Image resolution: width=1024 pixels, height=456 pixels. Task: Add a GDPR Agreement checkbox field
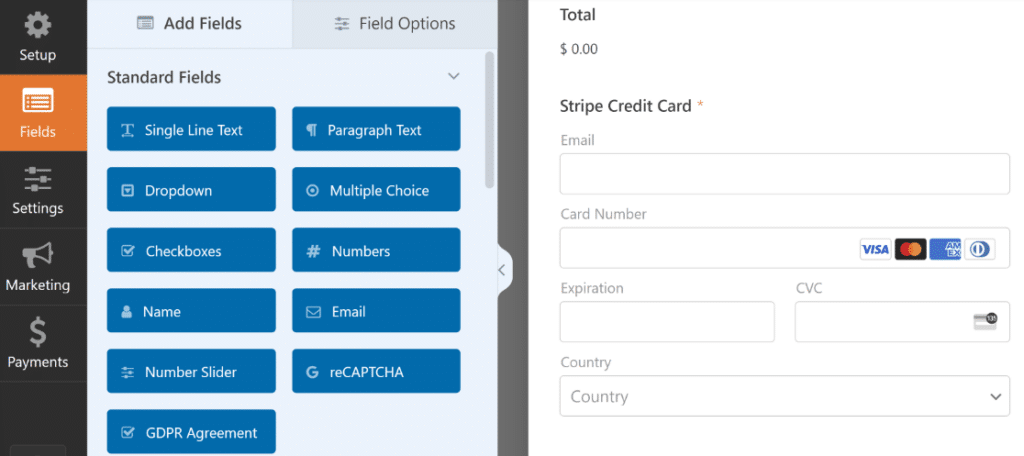(x=191, y=433)
